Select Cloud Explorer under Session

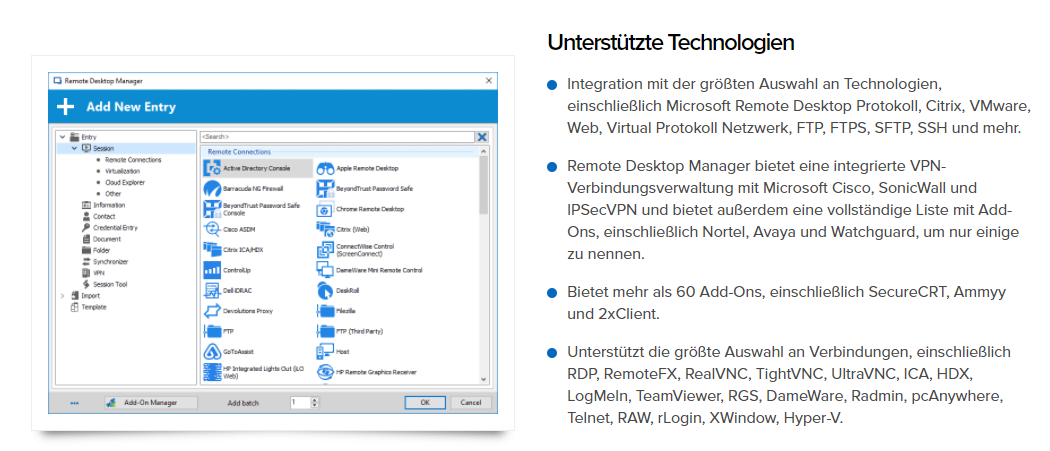click(x=125, y=182)
